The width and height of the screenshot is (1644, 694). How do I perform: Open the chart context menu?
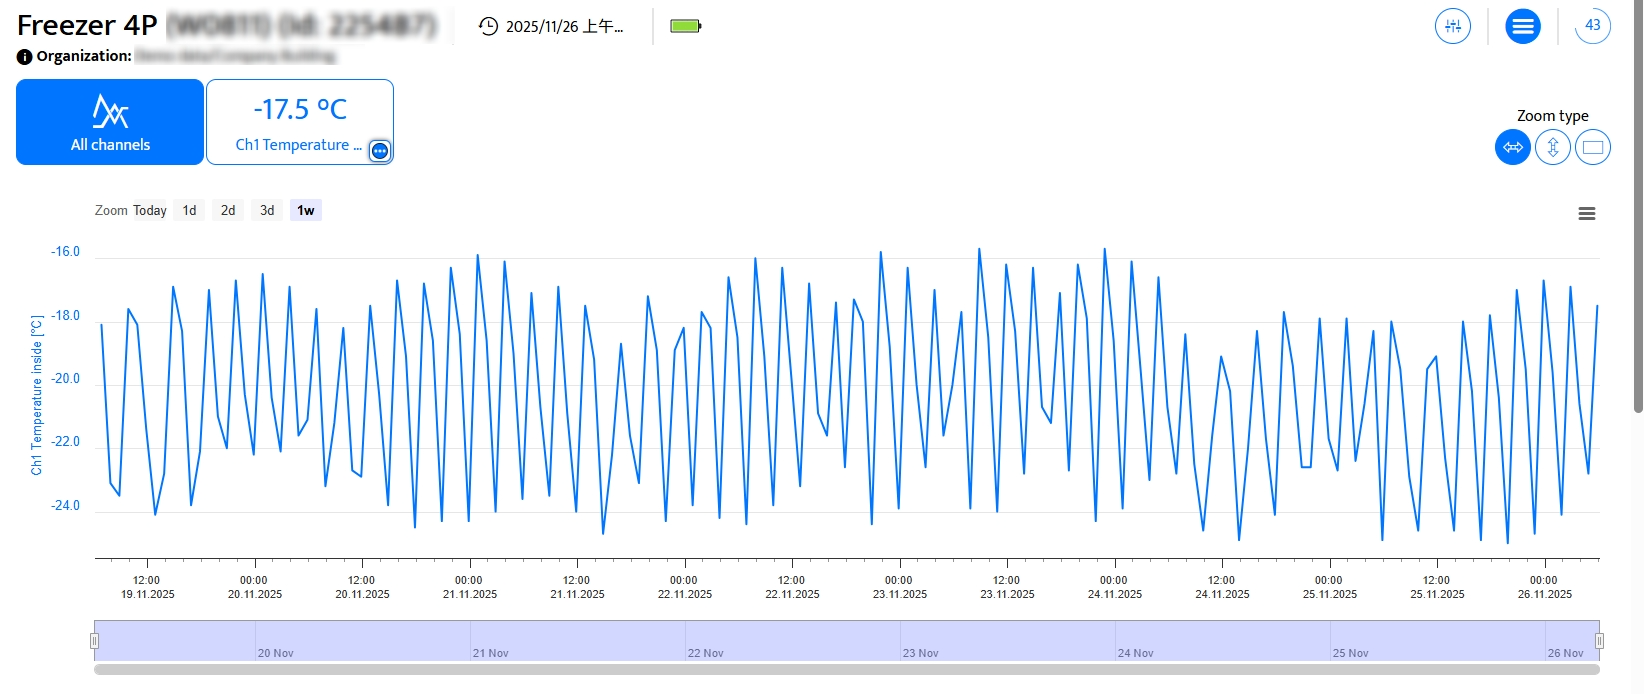(x=1586, y=214)
